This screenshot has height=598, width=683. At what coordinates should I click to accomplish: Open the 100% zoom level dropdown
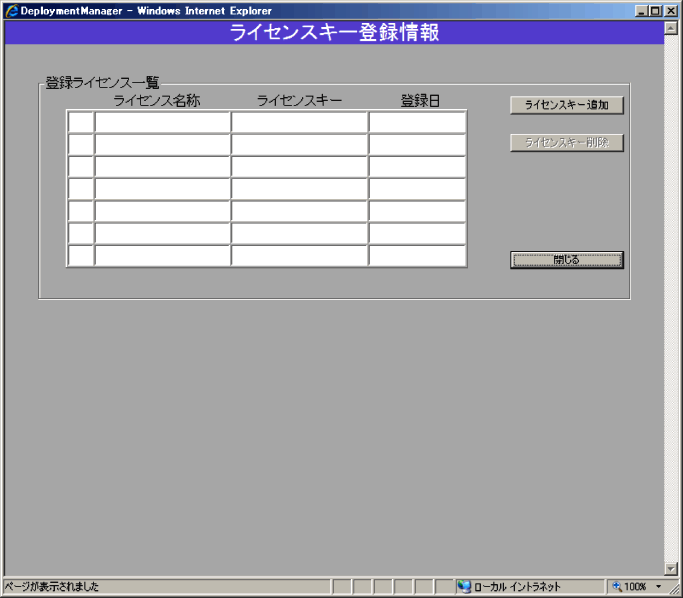(x=659, y=587)
